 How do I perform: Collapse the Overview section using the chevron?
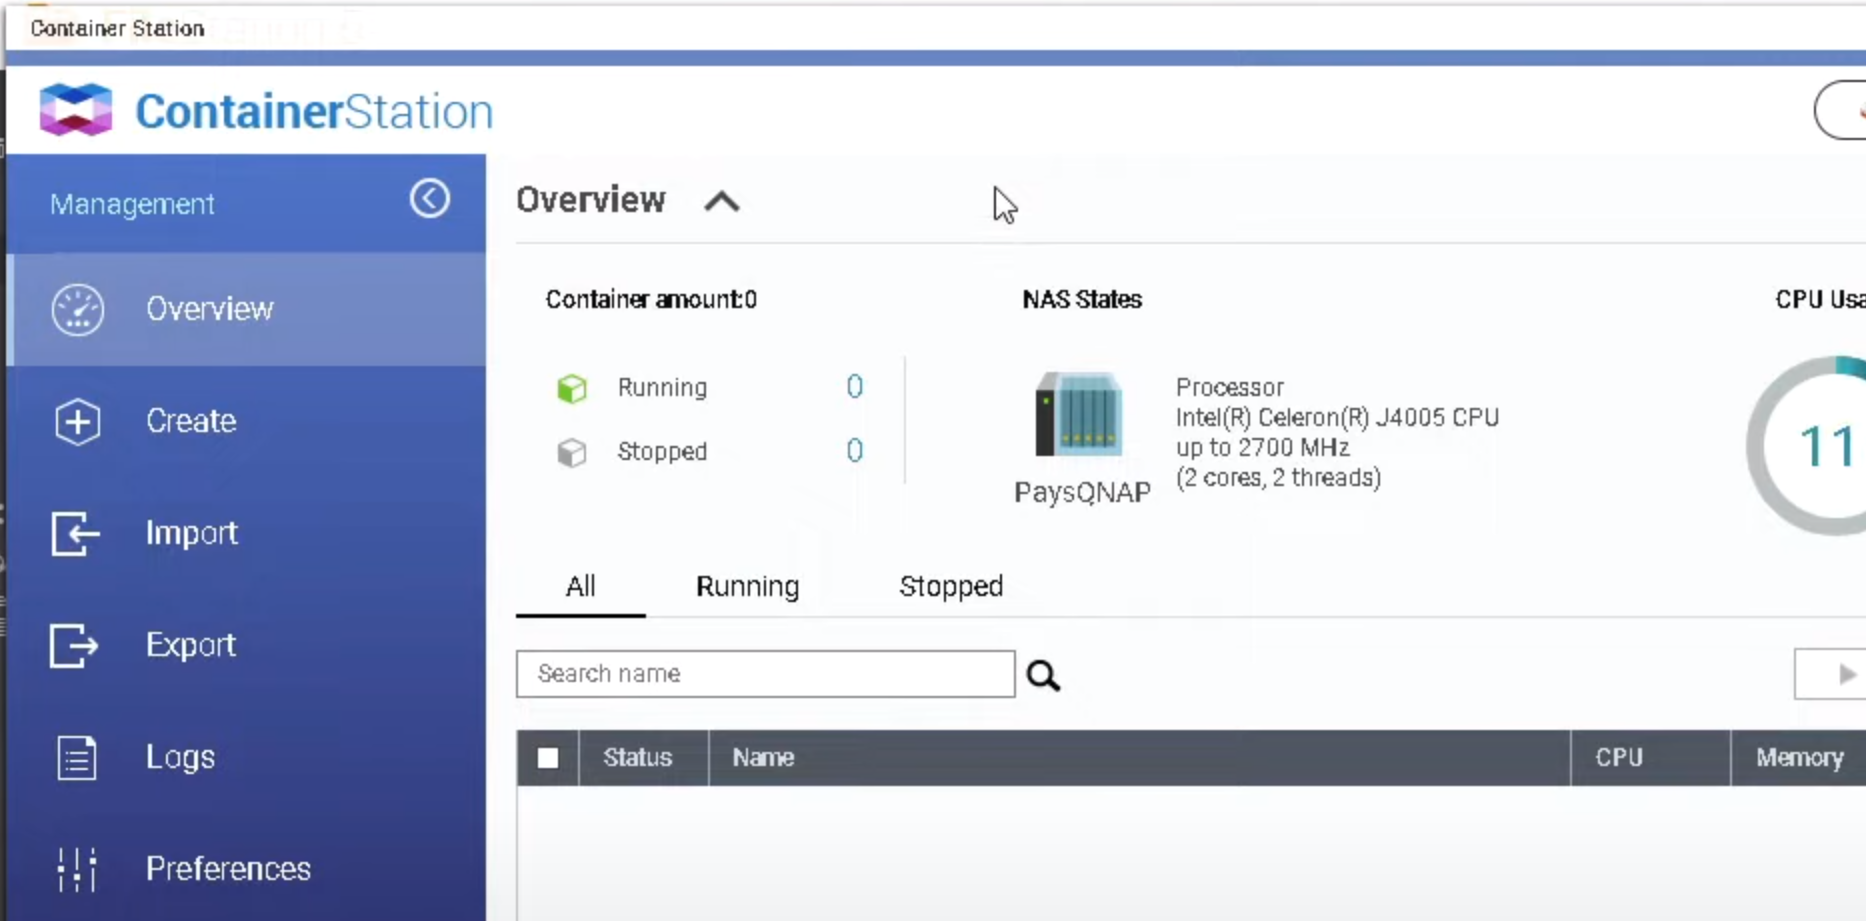pos(721,201)
